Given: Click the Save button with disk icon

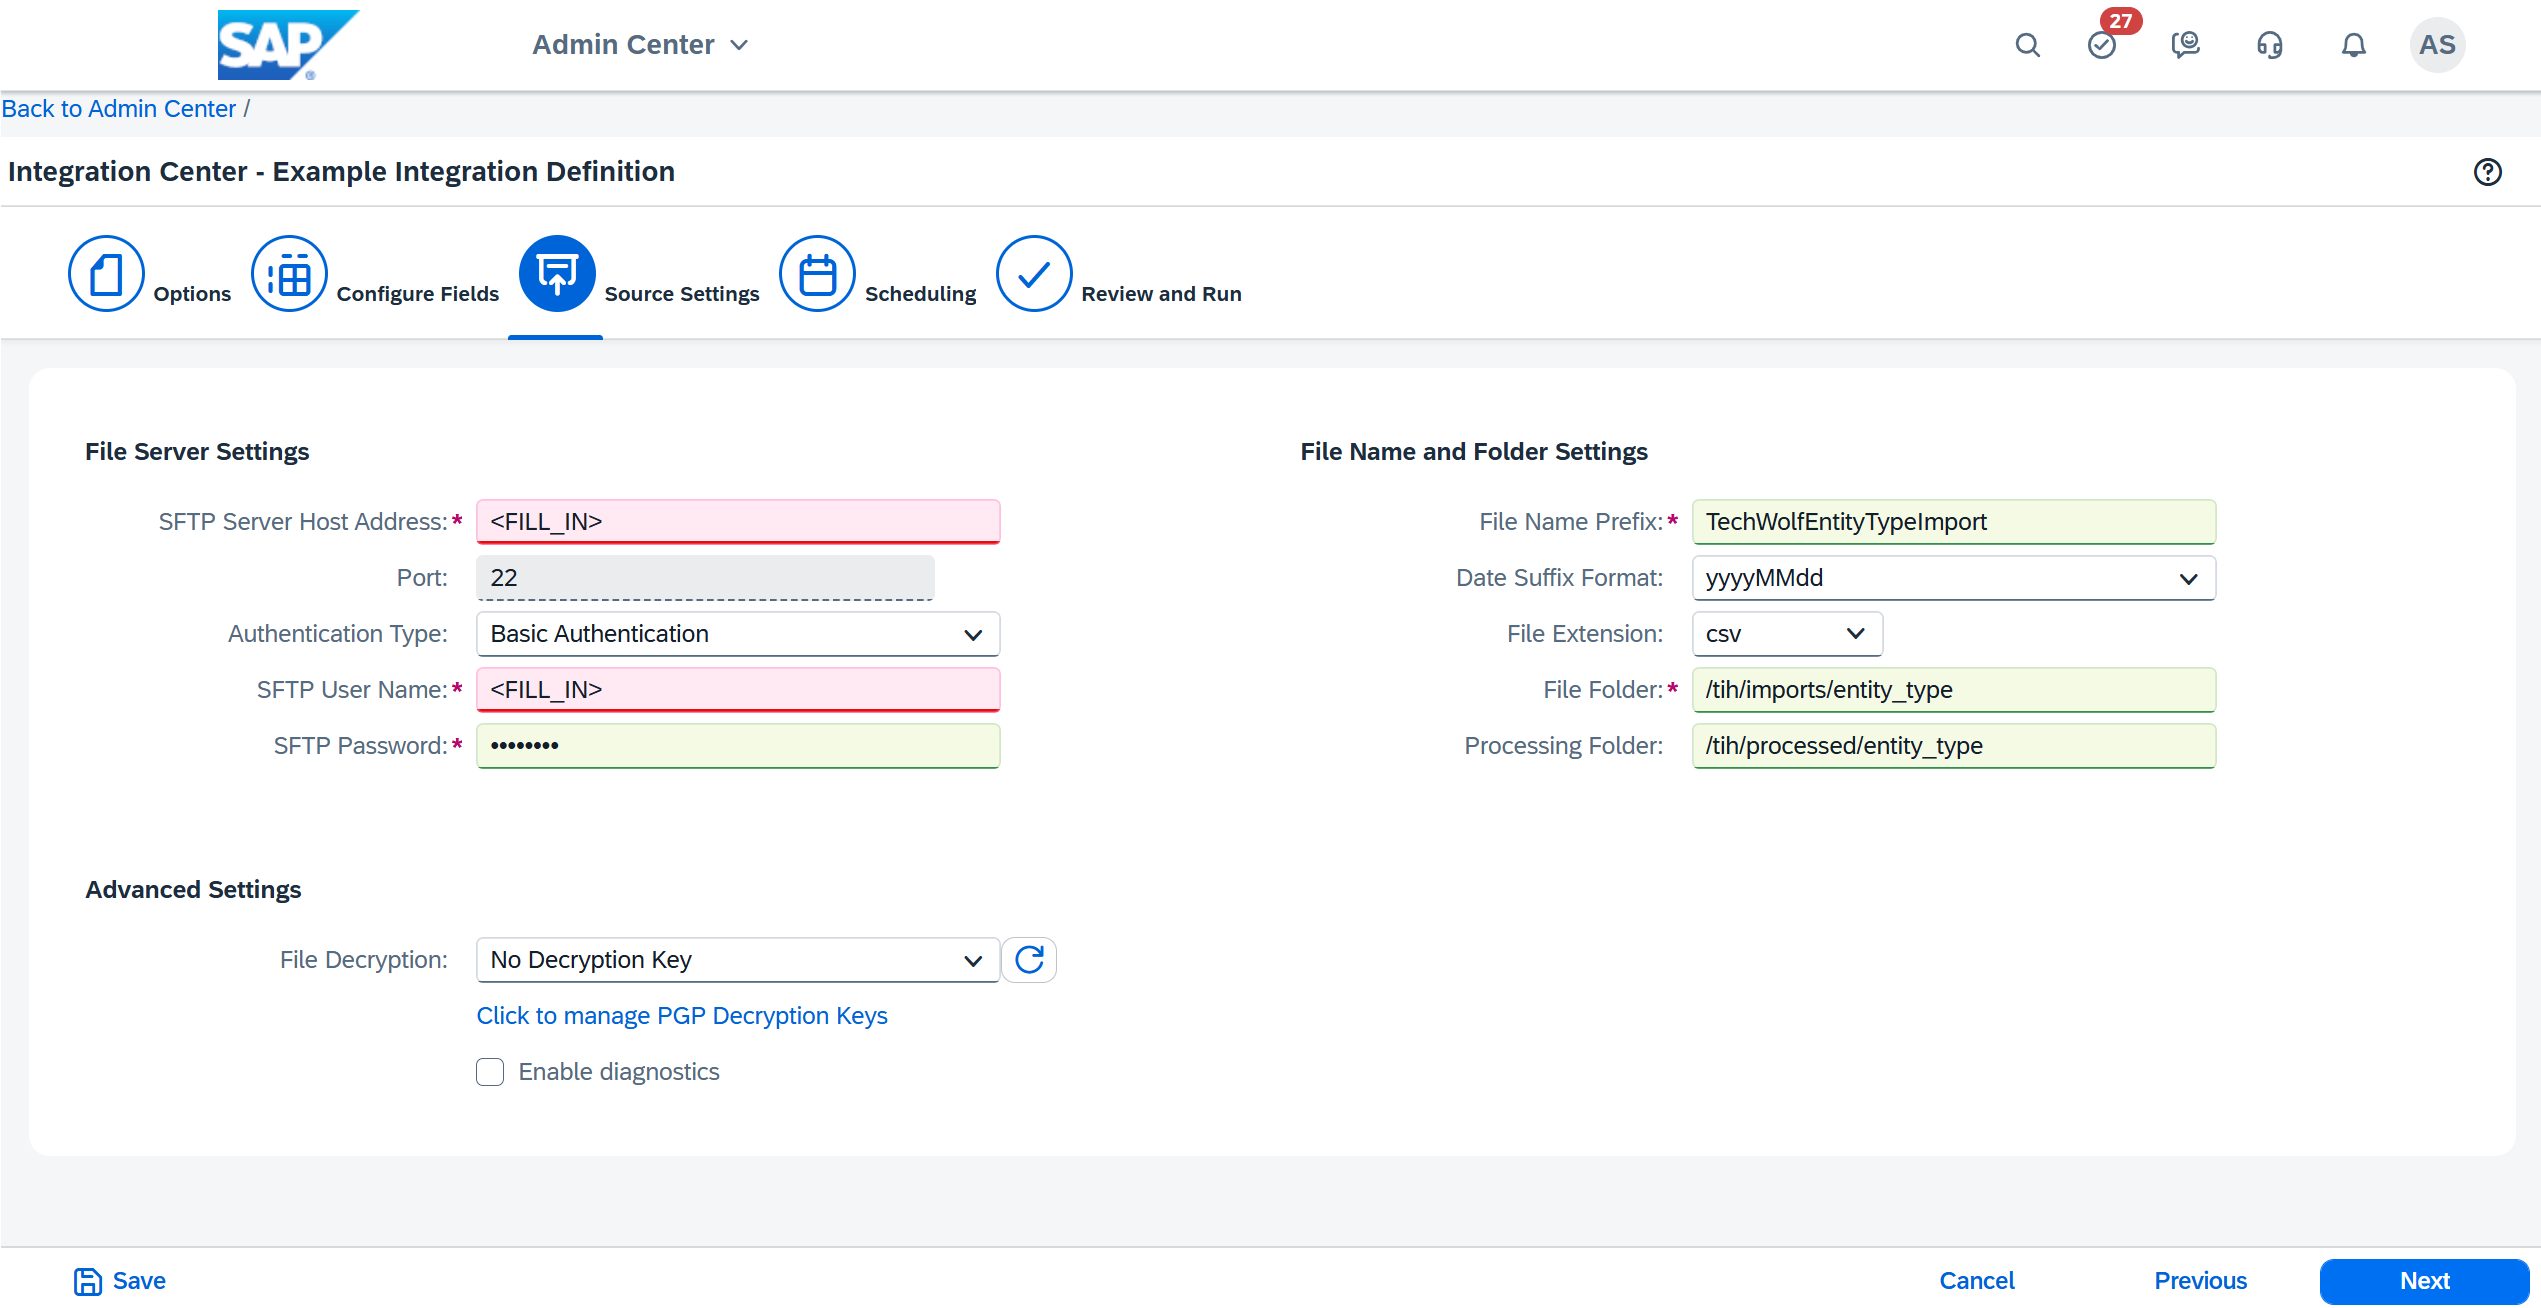Looking at the screenshot, I should 120,1281.
